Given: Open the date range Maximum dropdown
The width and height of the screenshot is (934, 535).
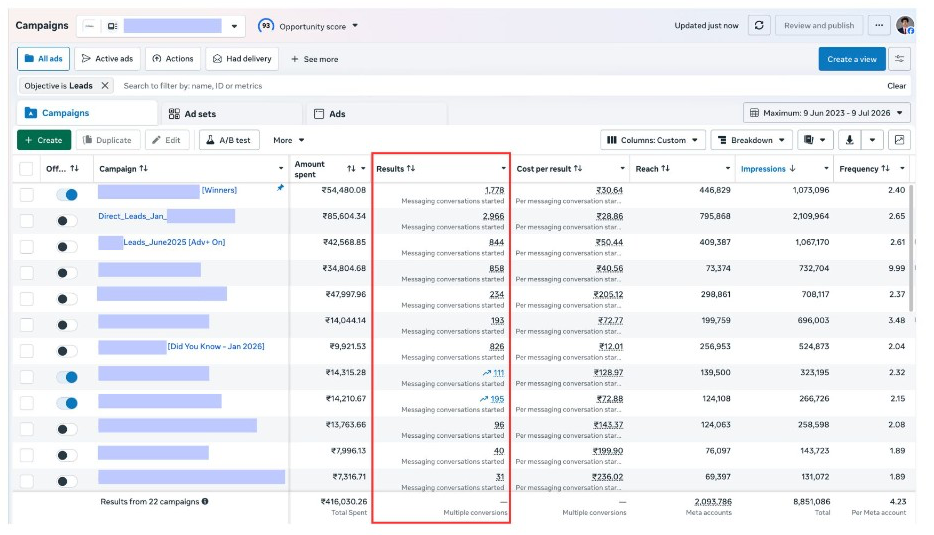Looking at the screenshot, I should coord(826,113).
